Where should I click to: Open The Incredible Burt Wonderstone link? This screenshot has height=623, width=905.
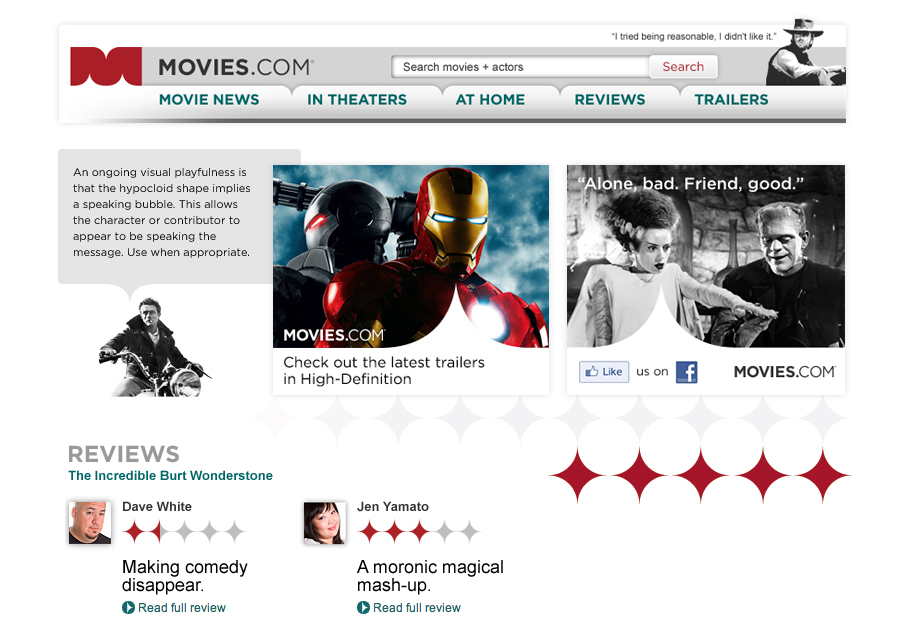point(170,476)
